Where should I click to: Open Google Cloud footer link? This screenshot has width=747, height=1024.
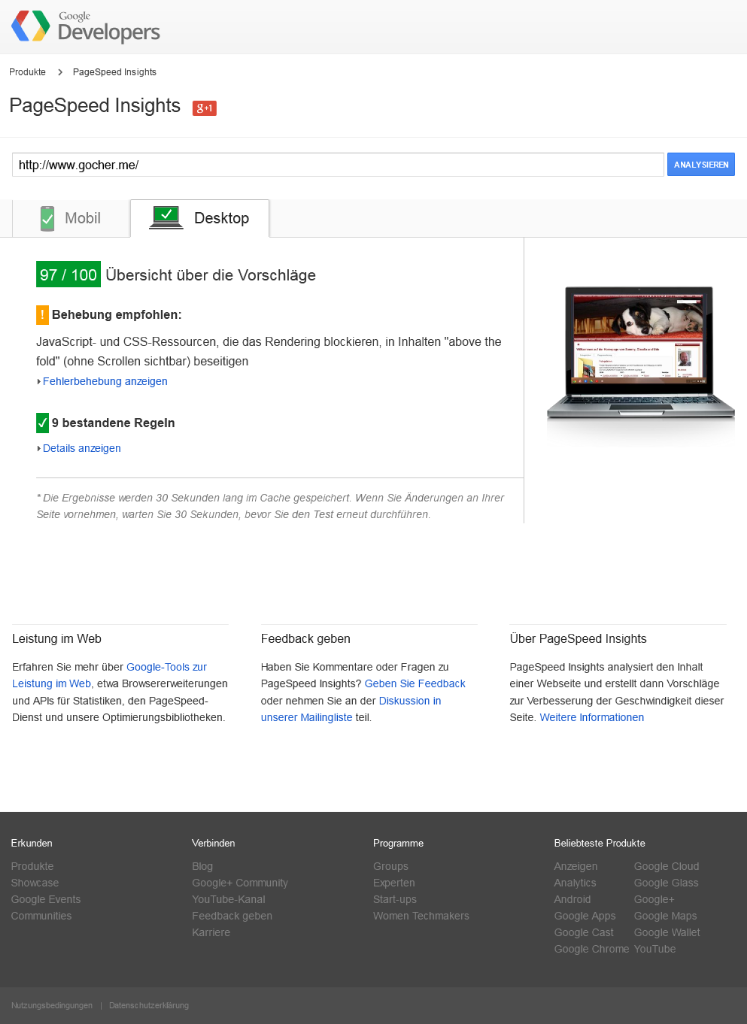coord(666,866)
